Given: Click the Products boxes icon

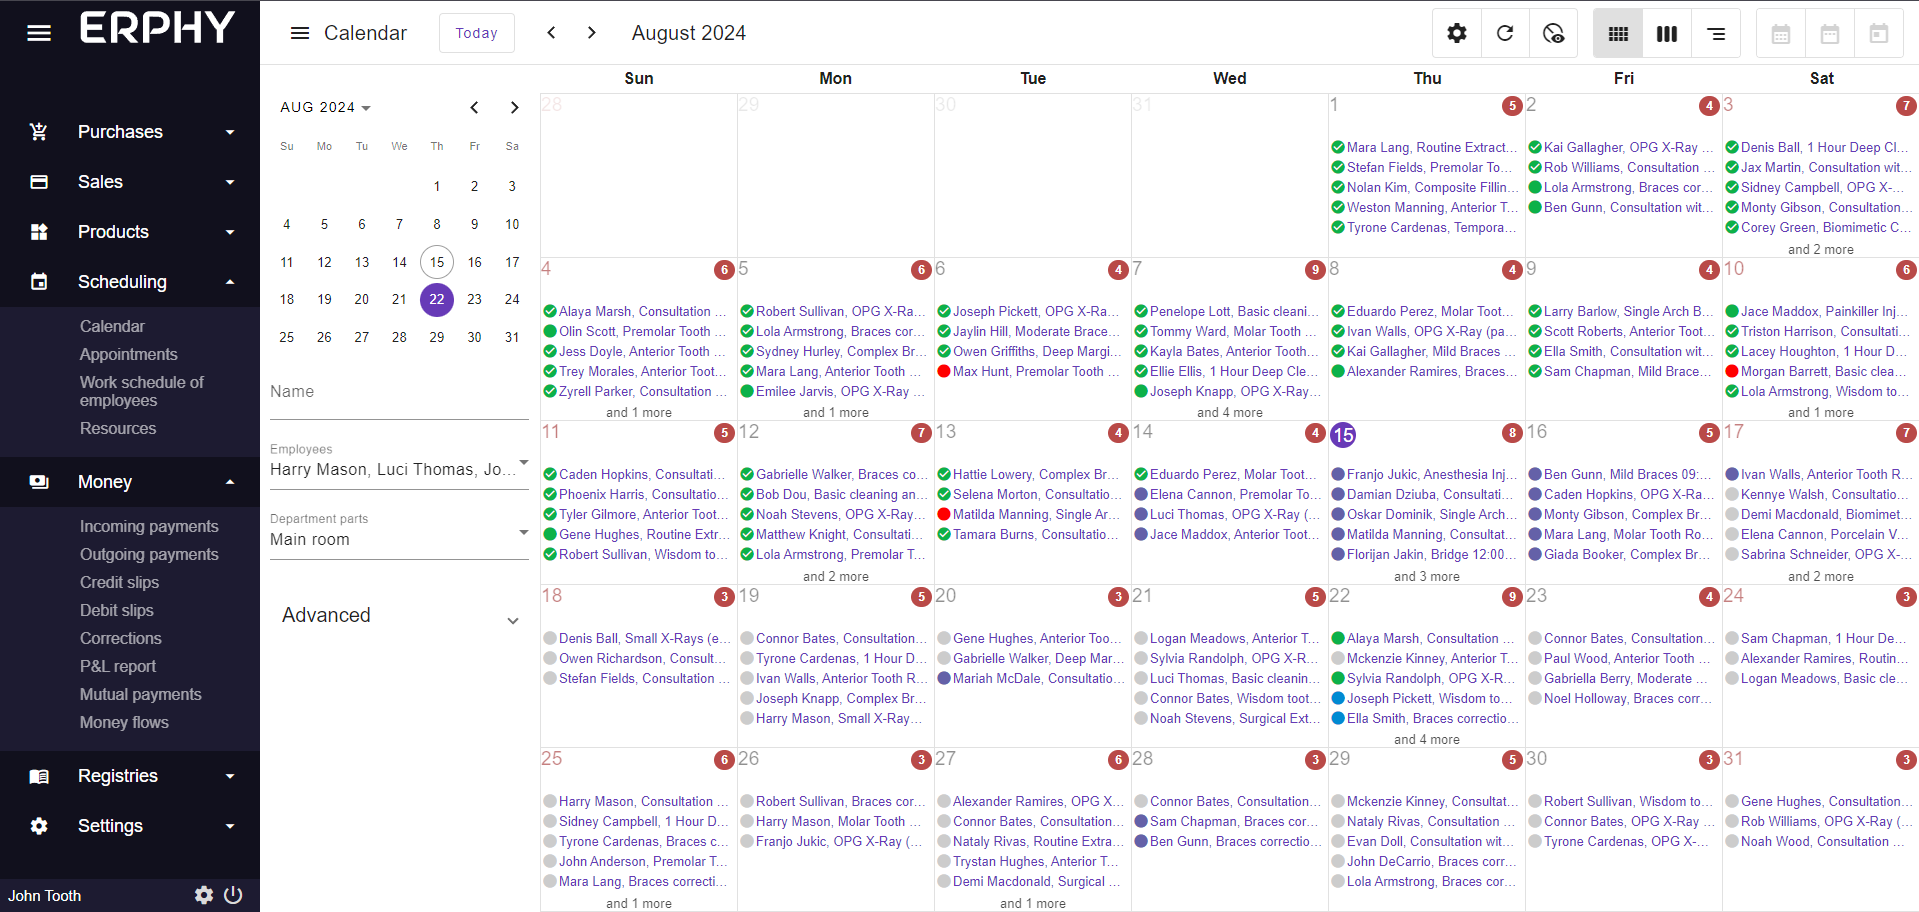Looking at the screenshot, I should [x=39, y=231].
